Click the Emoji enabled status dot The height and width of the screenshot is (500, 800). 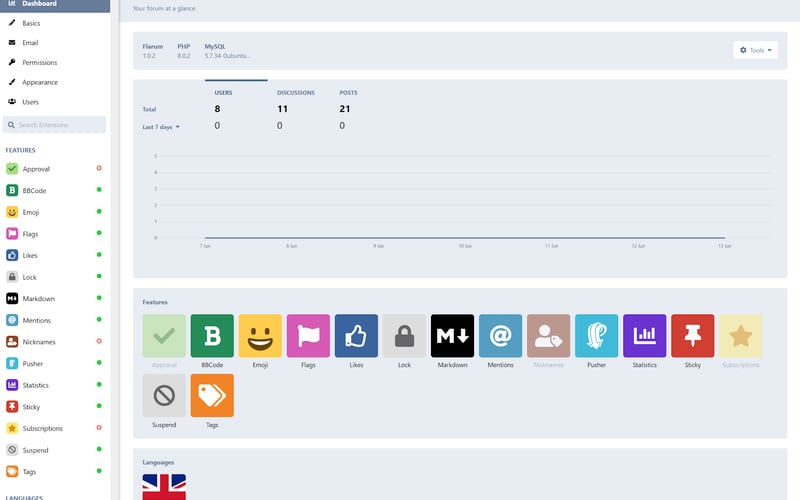(x=99, y=211)
